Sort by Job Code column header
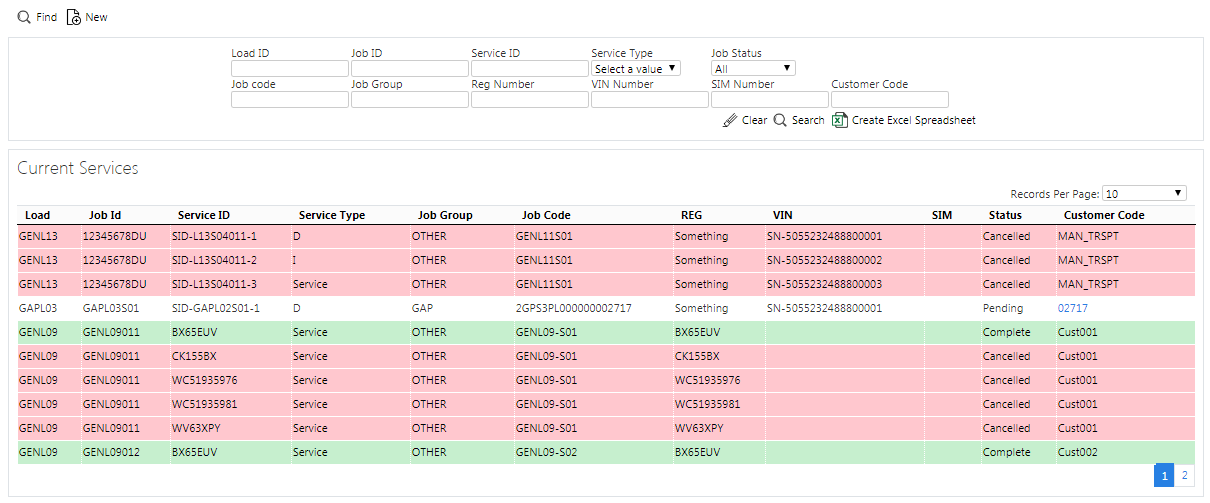The height and width of the screenshot is (503, 1210). click(546, 215)
